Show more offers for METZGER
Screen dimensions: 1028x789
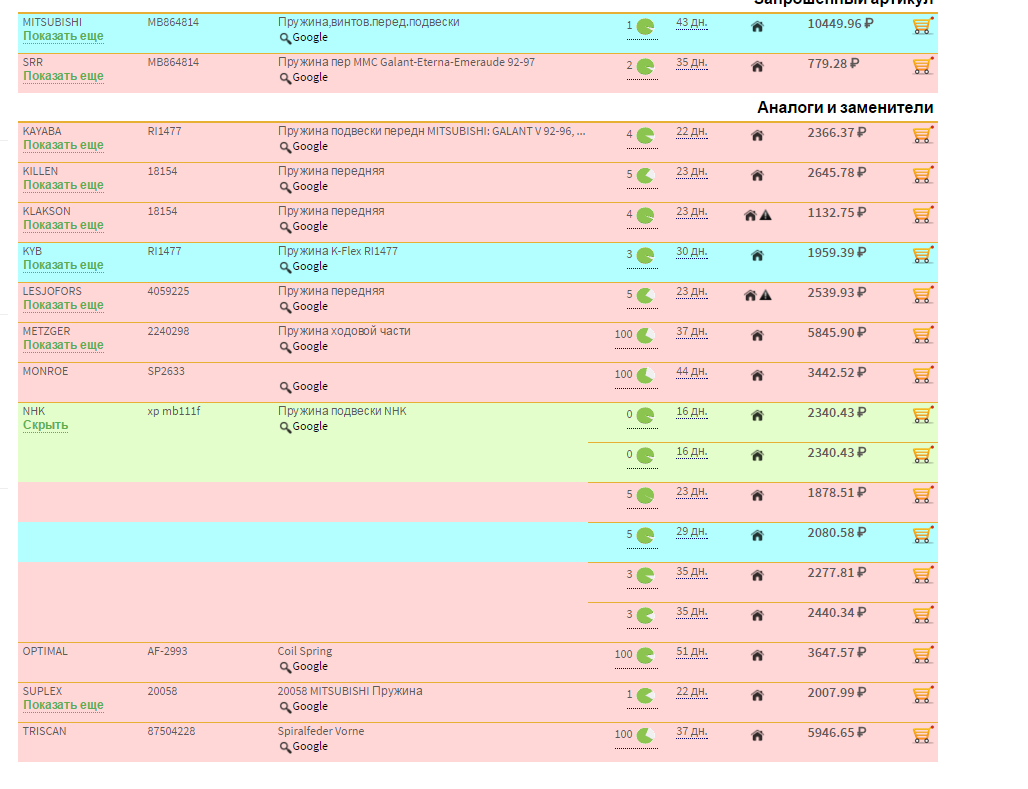(64, 345)
